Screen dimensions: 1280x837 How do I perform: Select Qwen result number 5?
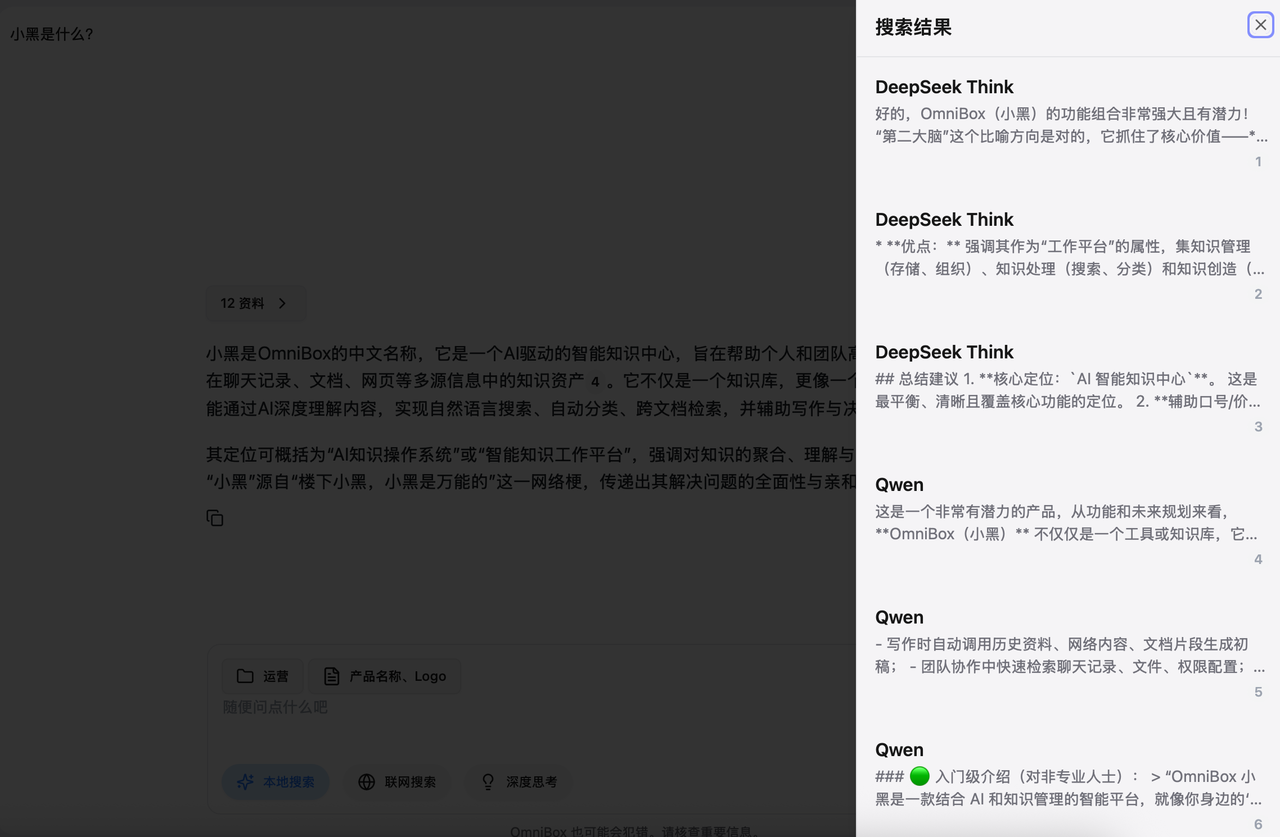1068,654
